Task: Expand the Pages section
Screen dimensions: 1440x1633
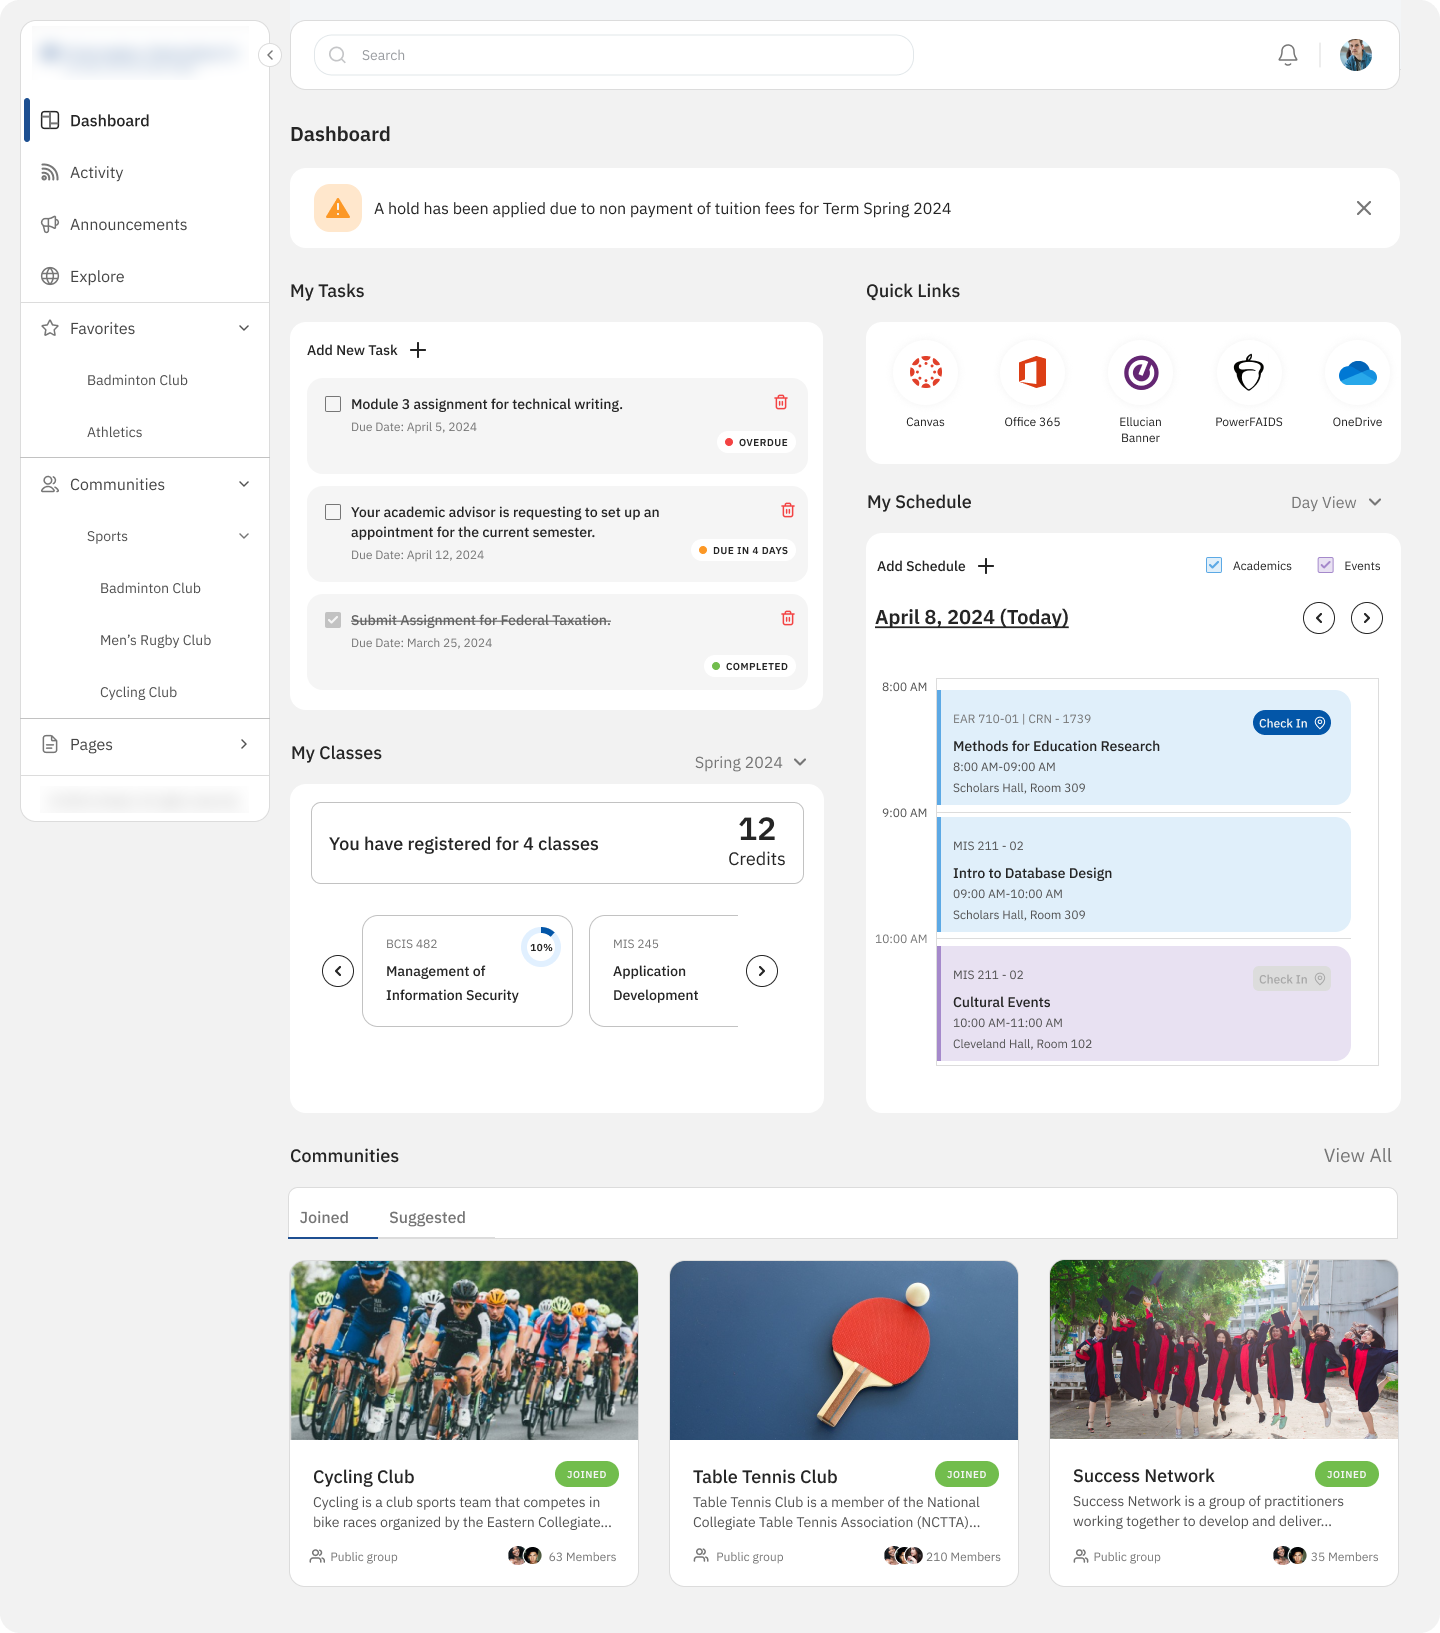Action: (x=244, y=744)
